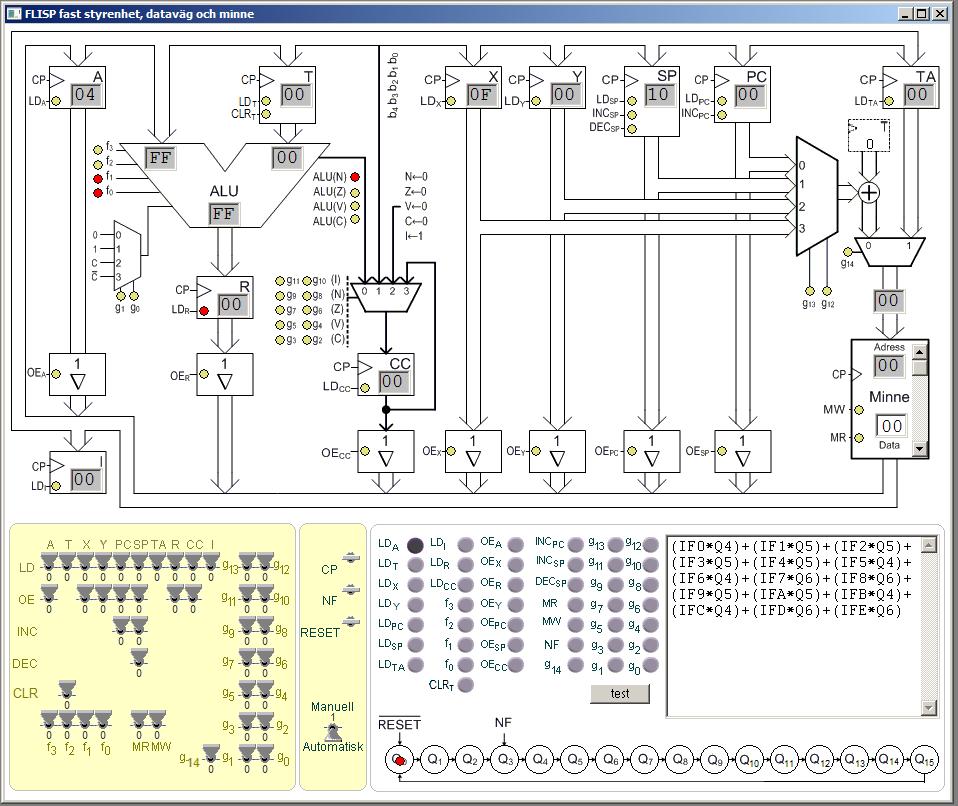Click the red LDR LED on register R
958x806 pixels.
(204, 311)
